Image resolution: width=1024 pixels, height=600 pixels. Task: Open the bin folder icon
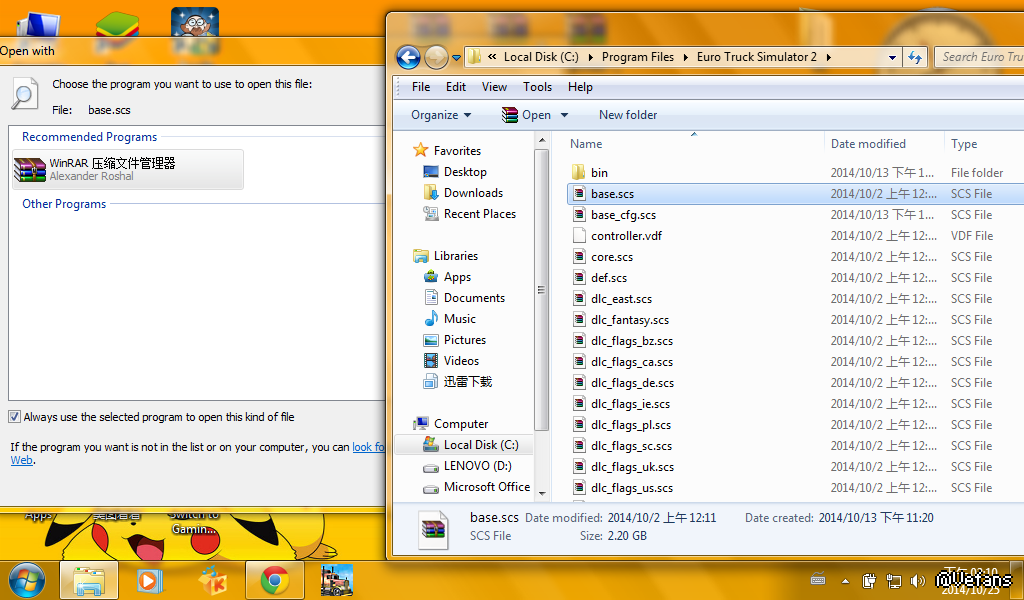pos(579,172)
